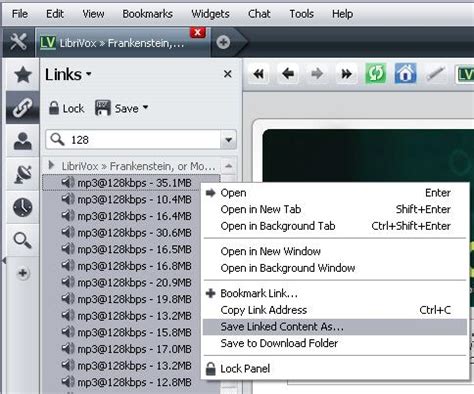Open the Help menu
This screenshot has height=394, width=474.
[x=342, y=14]
